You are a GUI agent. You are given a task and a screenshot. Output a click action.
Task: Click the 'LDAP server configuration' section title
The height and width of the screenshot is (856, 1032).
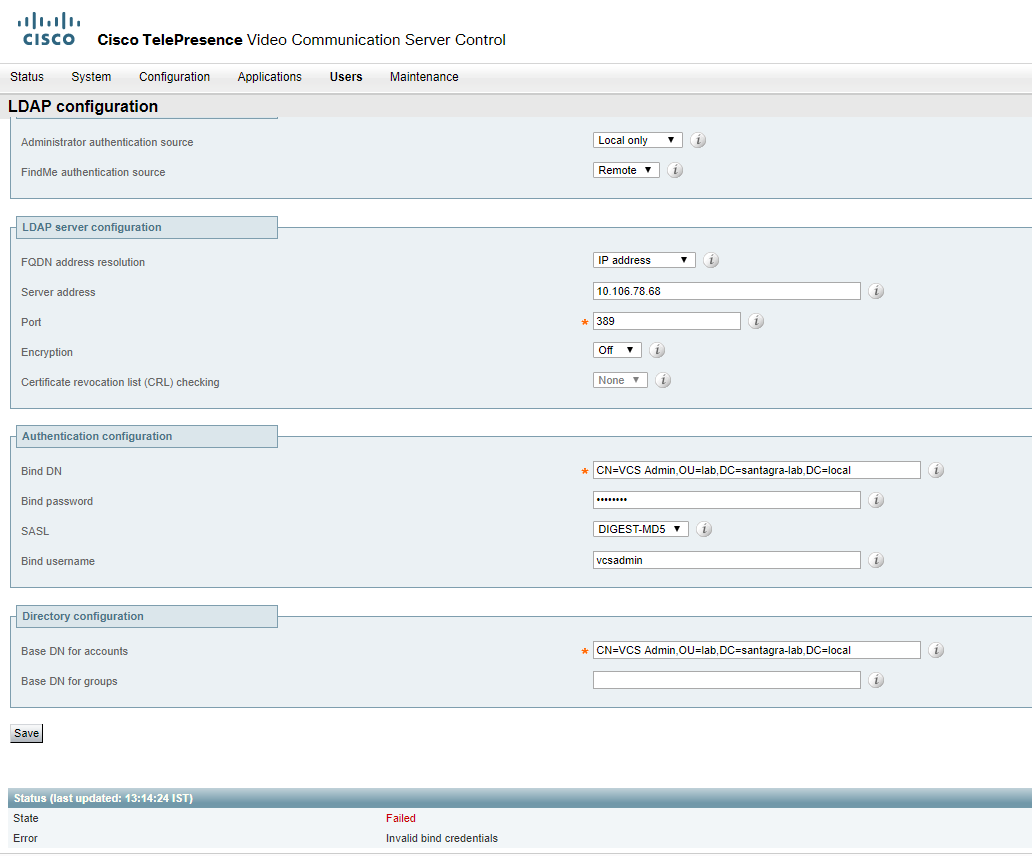pyautogui.click(x=91, y=227)
